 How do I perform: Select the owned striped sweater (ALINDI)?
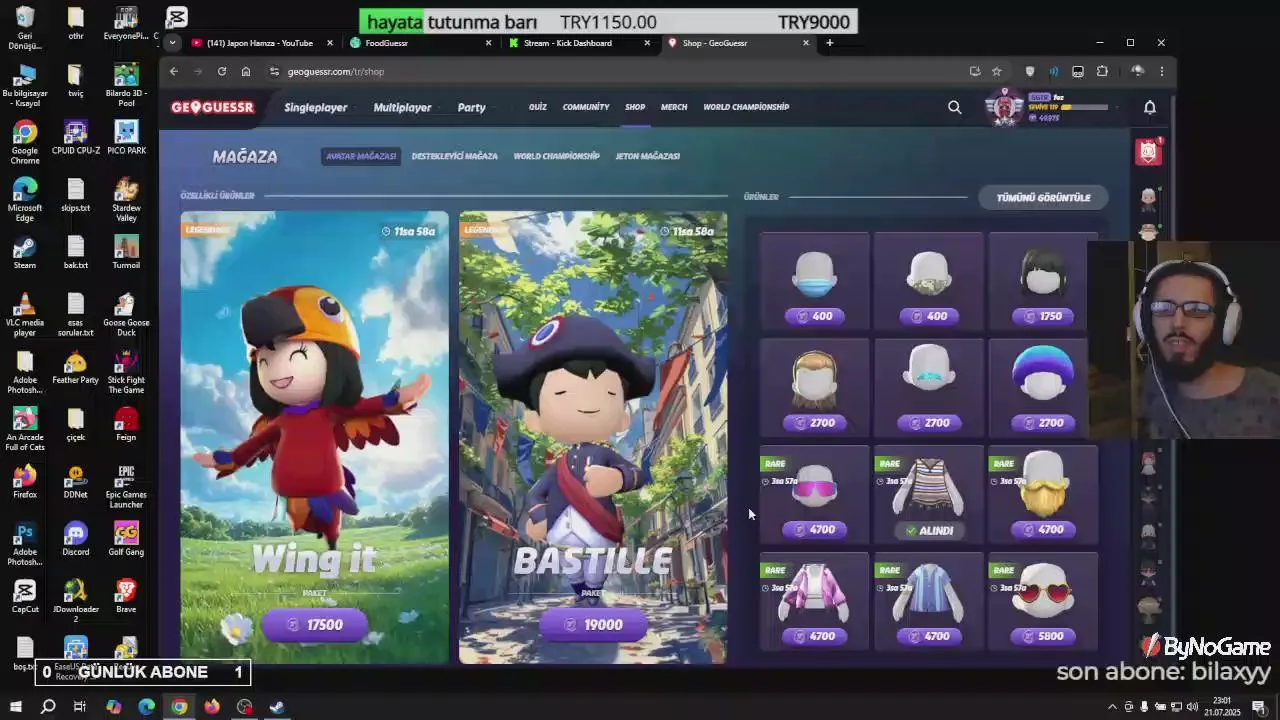929,495
